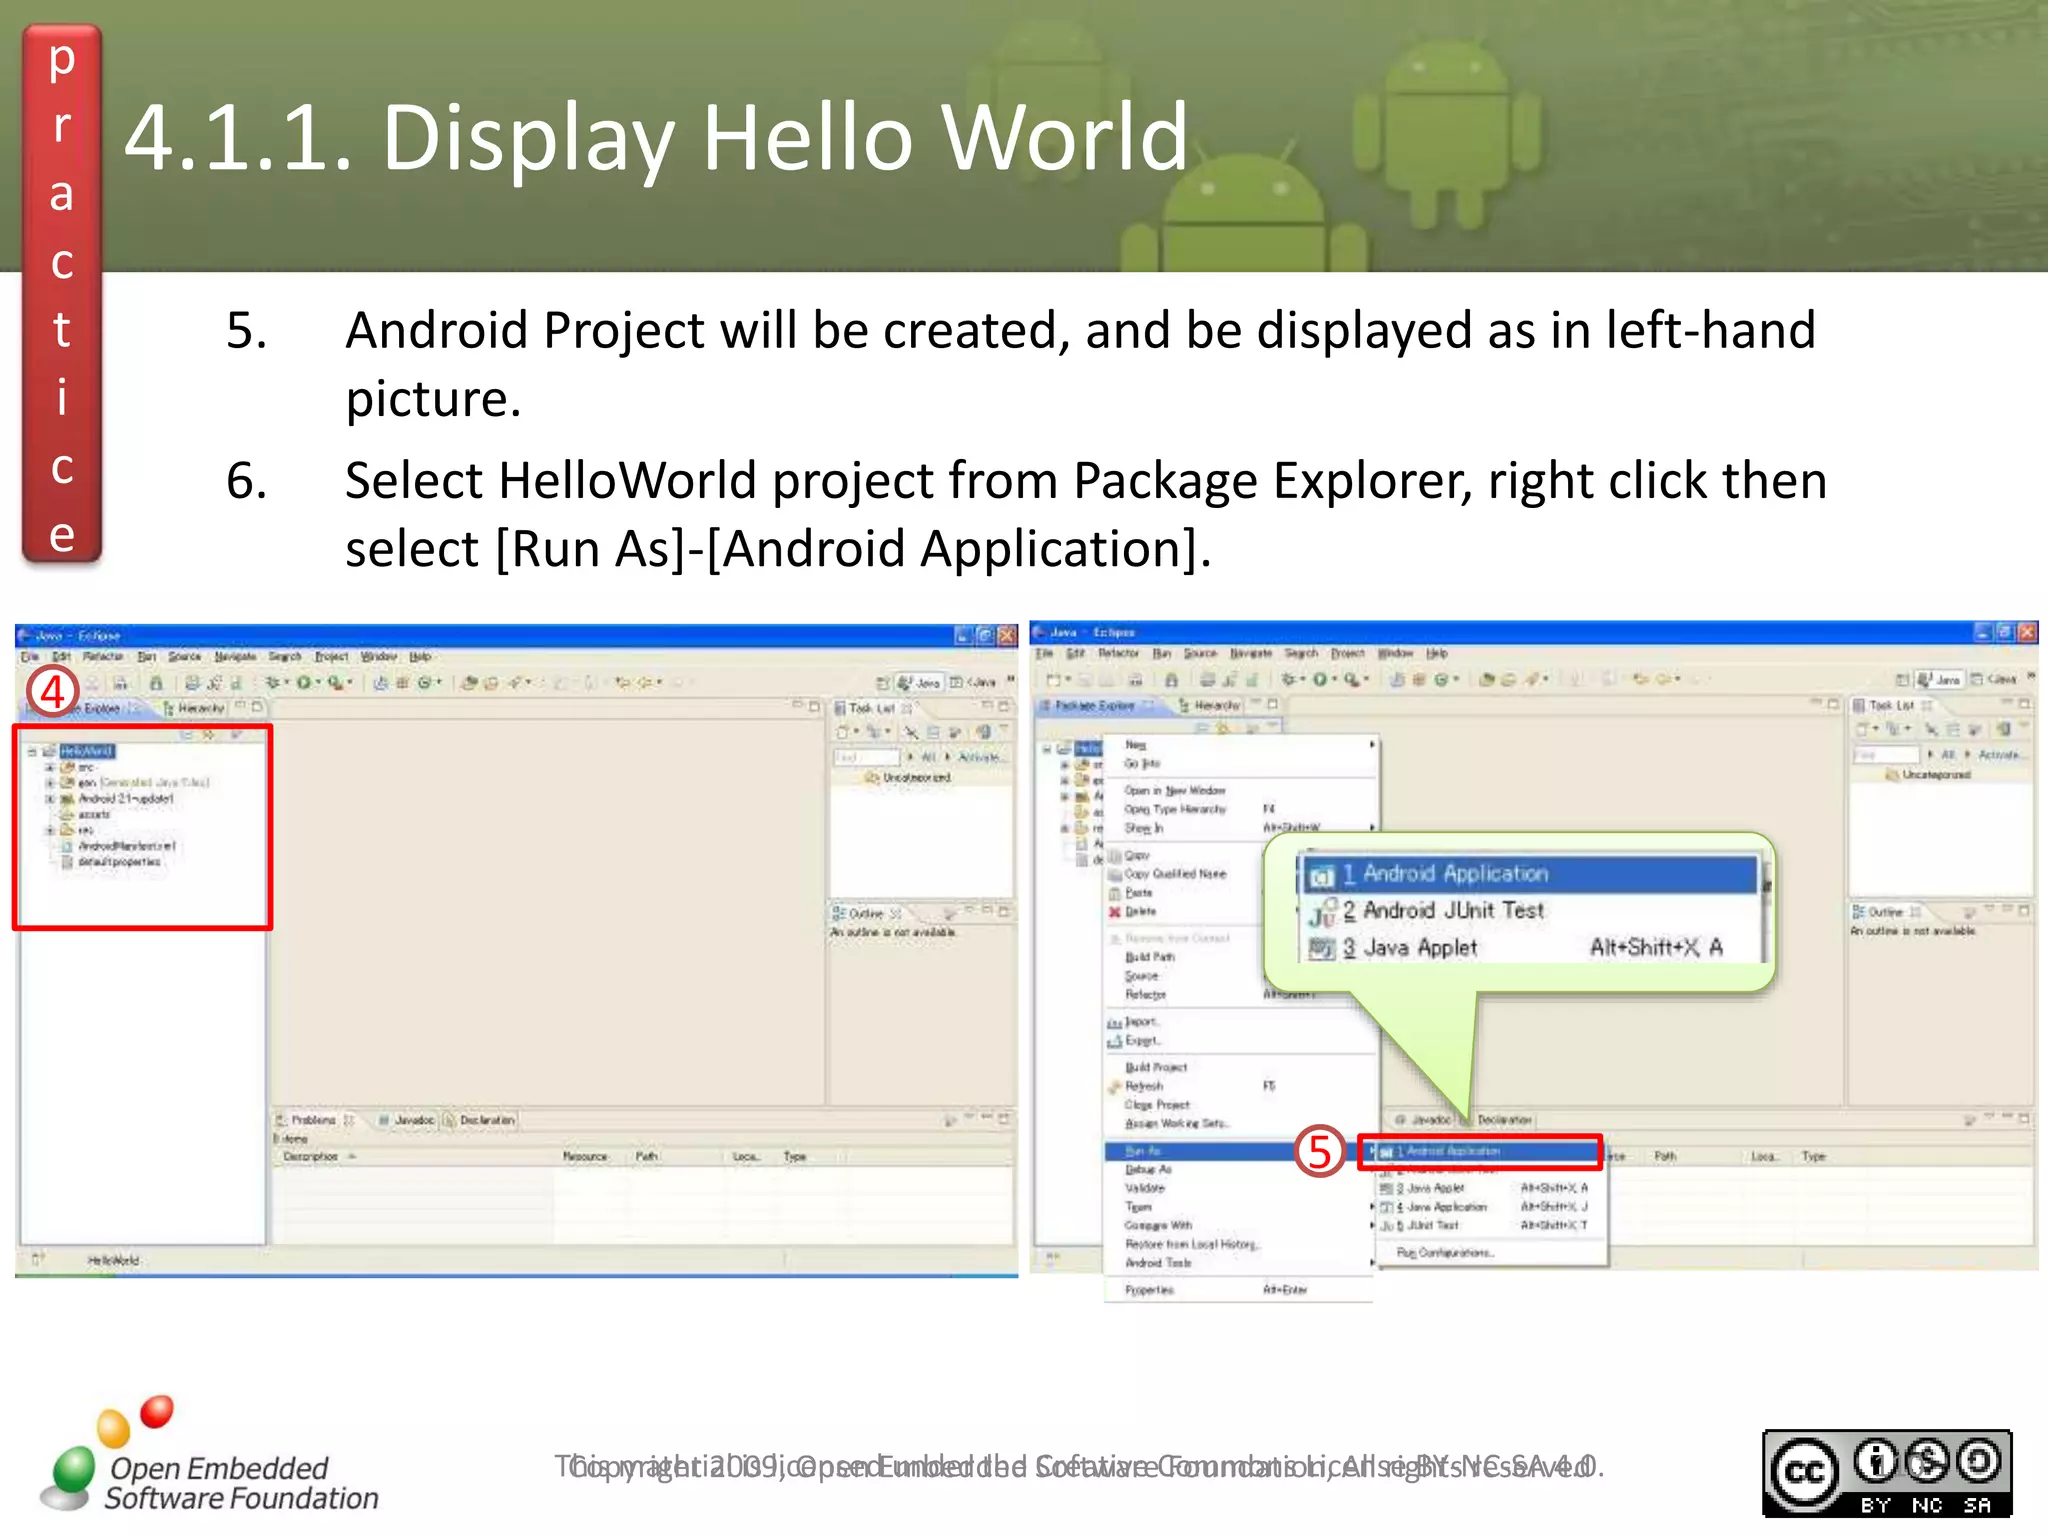This screenshot has height=1536, width=2048.
Task: Click Open Perspective icon in right Eclipse window
Action: 1902,680
